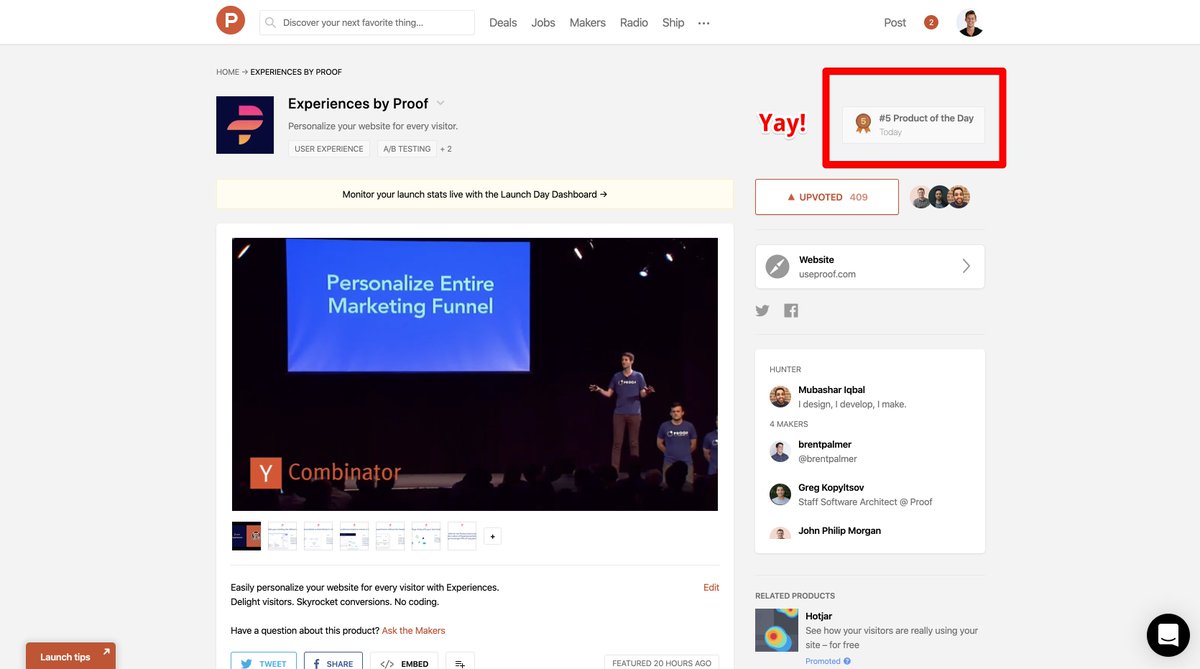Screen dimensions: 1200x669
Task: Click the chevron arrow on Website card
Action: click(x=966, y=266)
